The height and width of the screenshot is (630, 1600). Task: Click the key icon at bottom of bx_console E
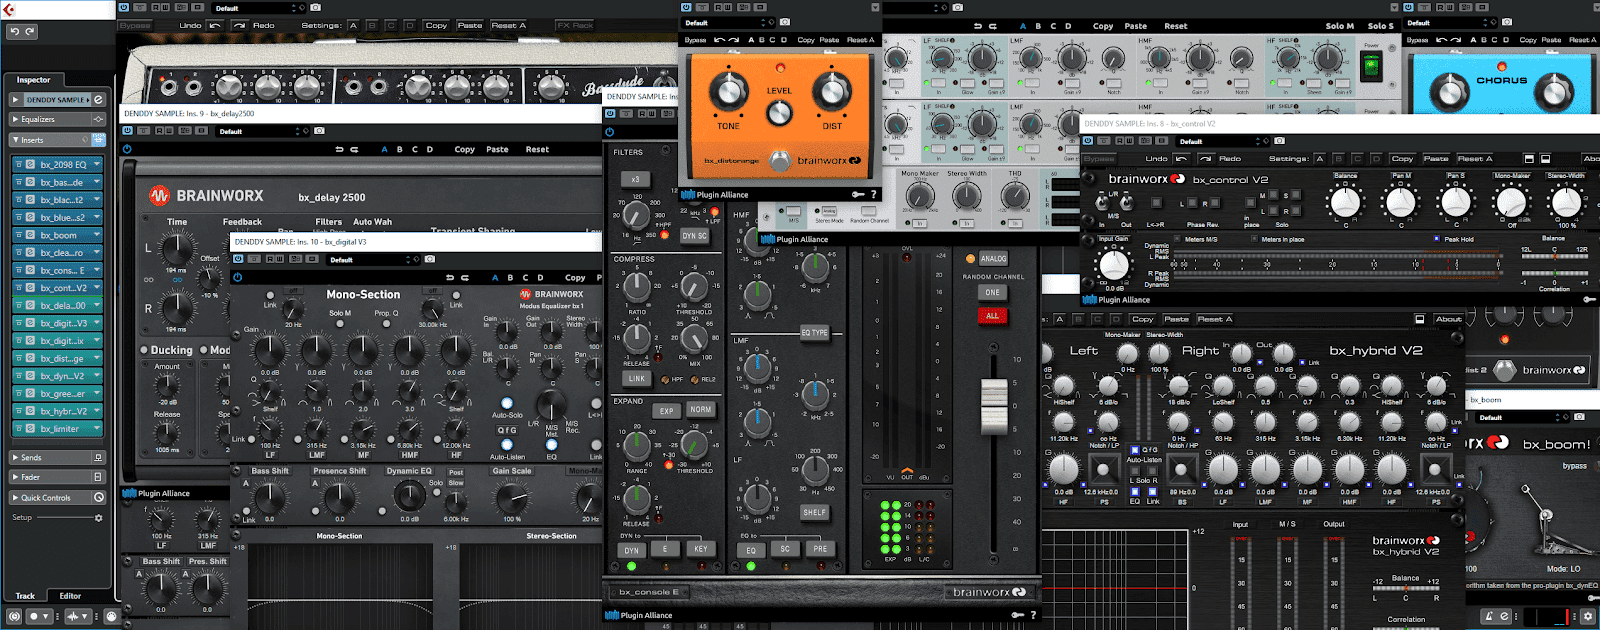1017,615
